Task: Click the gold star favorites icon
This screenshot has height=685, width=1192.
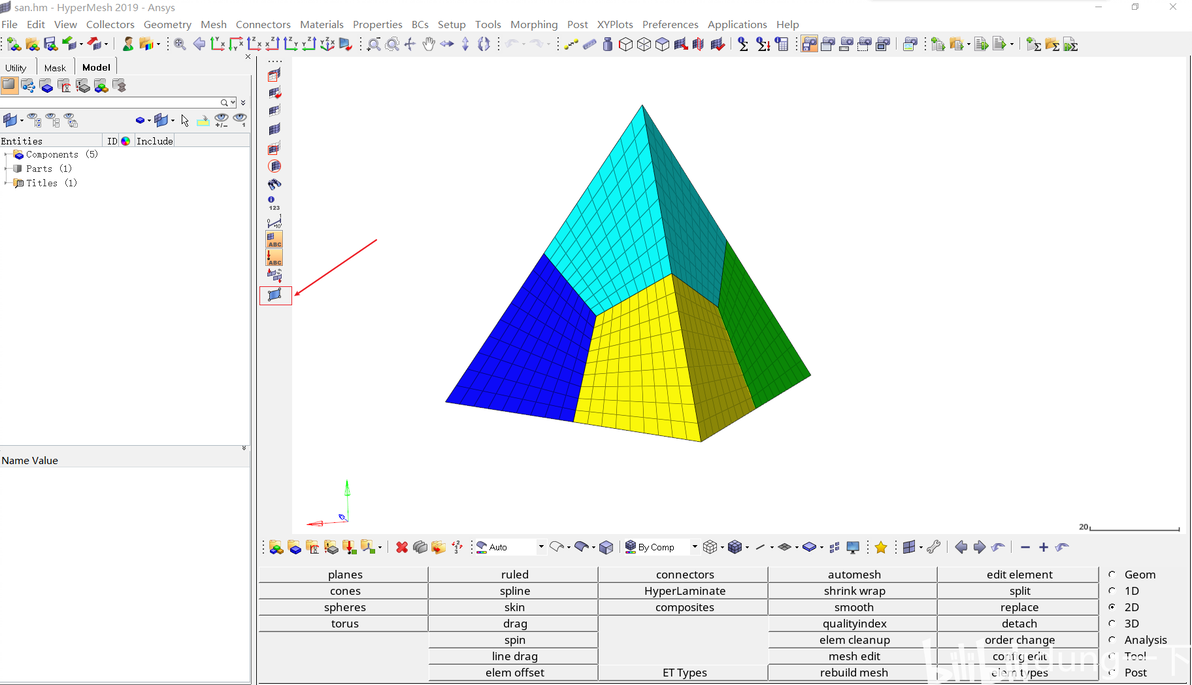Action: (881, 547)
